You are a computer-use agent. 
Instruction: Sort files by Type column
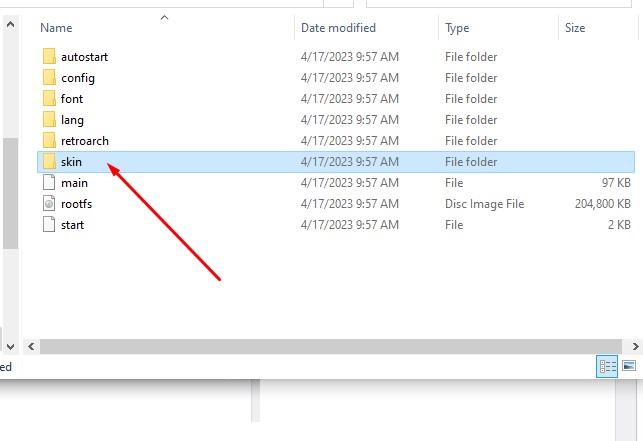coord(457,28)
